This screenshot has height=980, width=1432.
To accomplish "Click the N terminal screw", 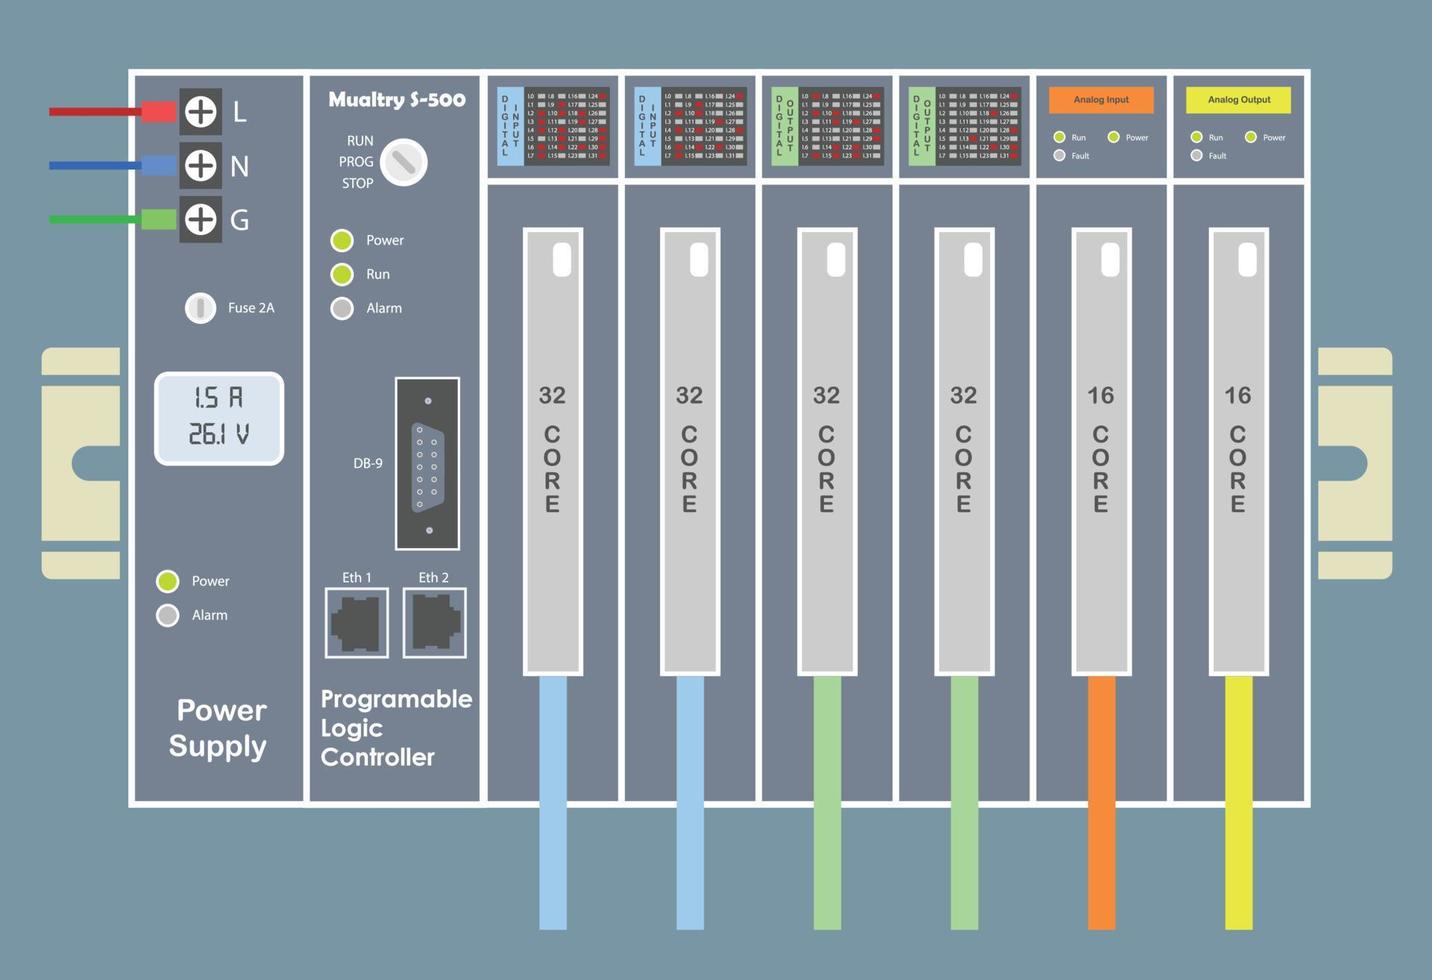I will click(x=201, y=166).
